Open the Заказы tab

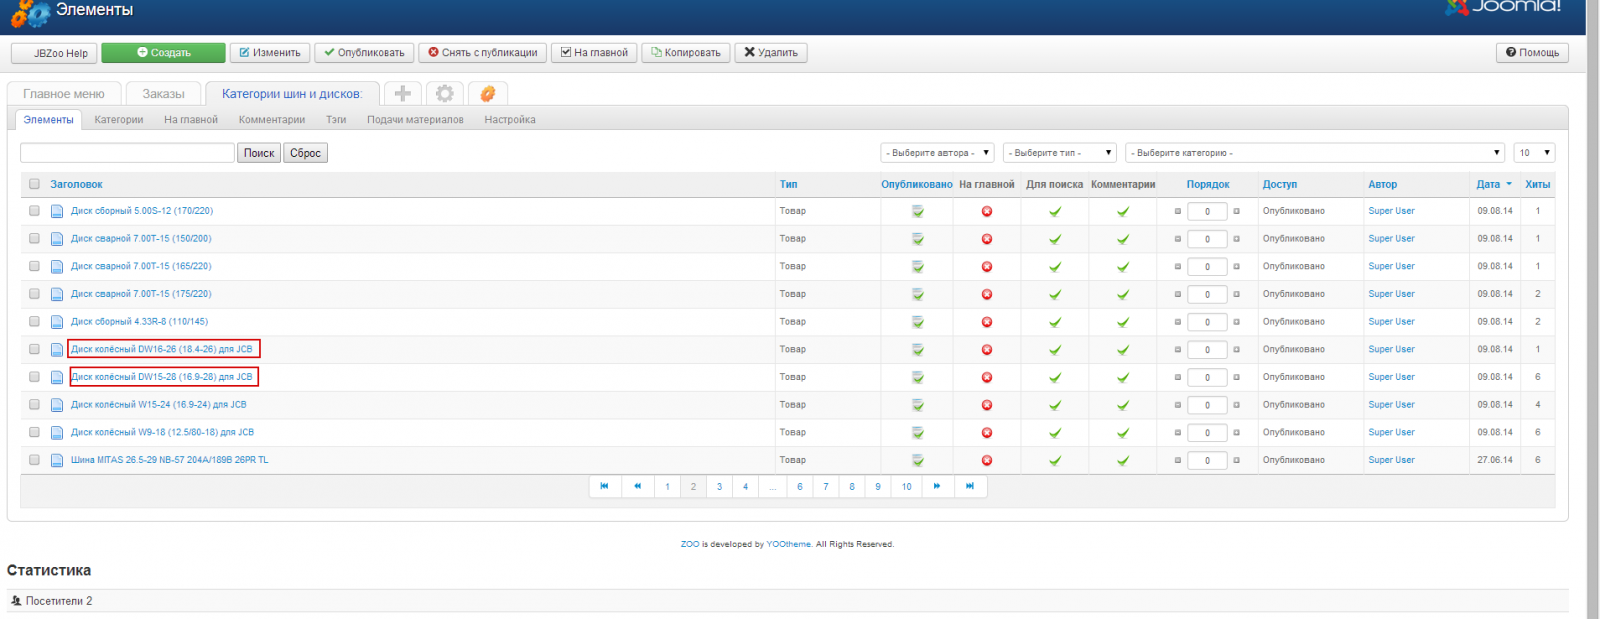coord(163,94)
